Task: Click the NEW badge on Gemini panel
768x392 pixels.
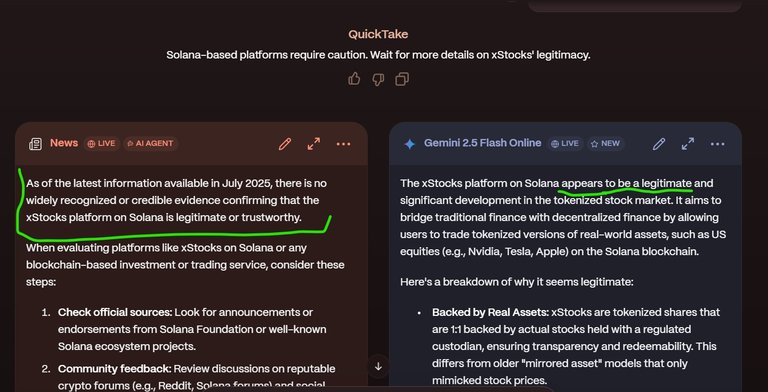Action: pos(606,144)
